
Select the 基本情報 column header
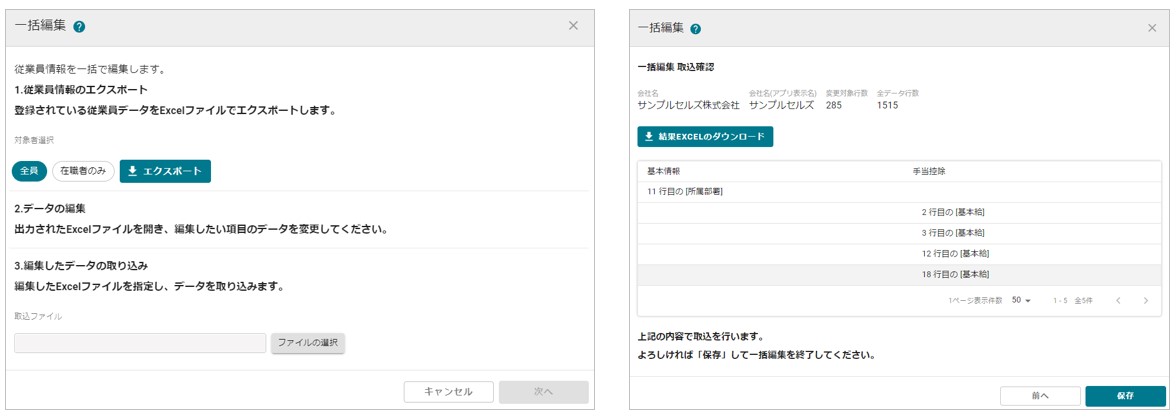coord(664,171)
